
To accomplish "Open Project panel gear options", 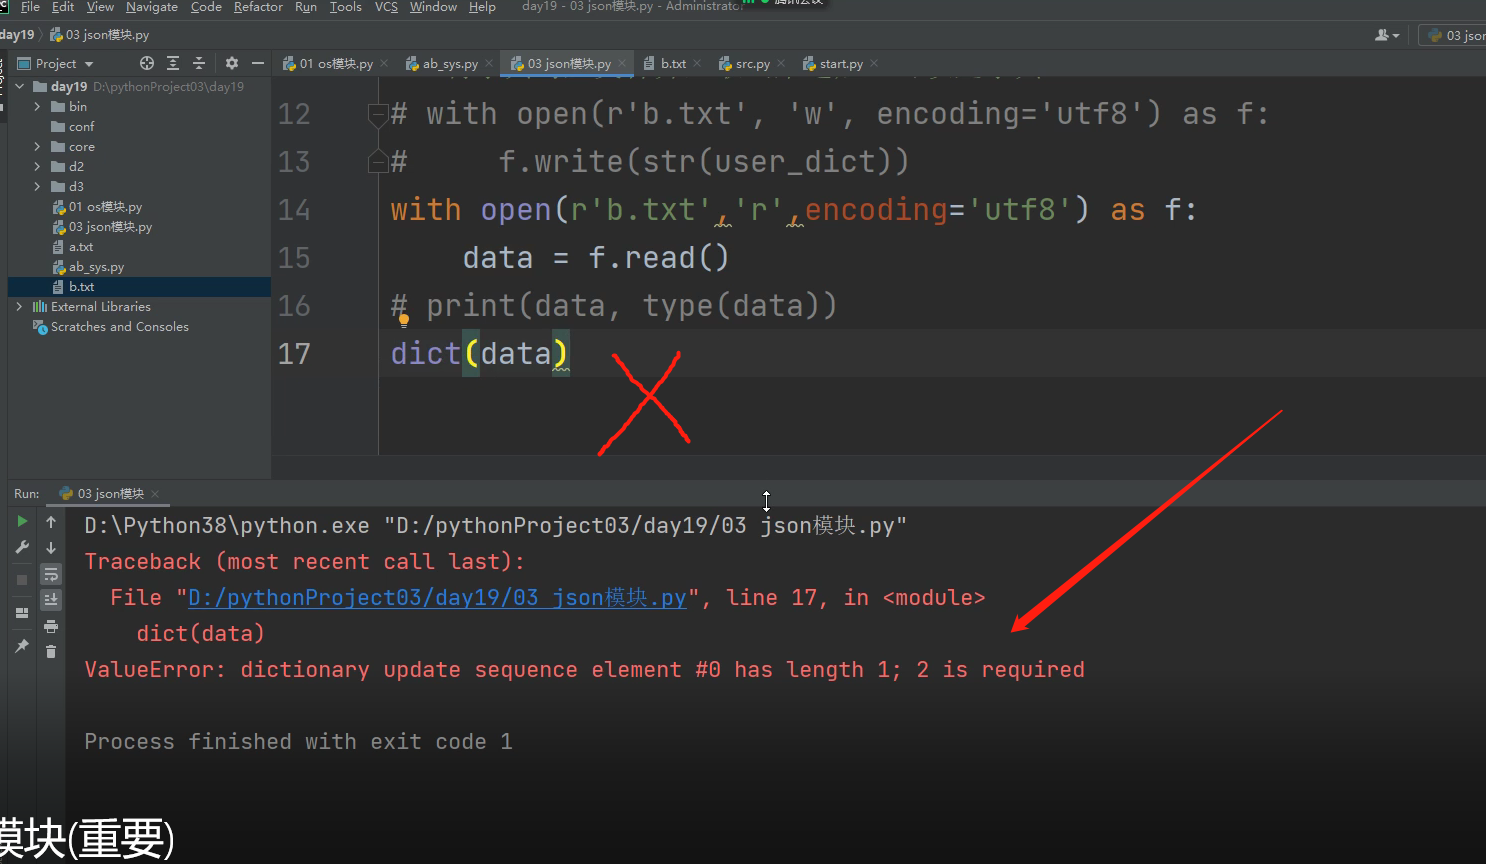I will click(x=232, y=63).
